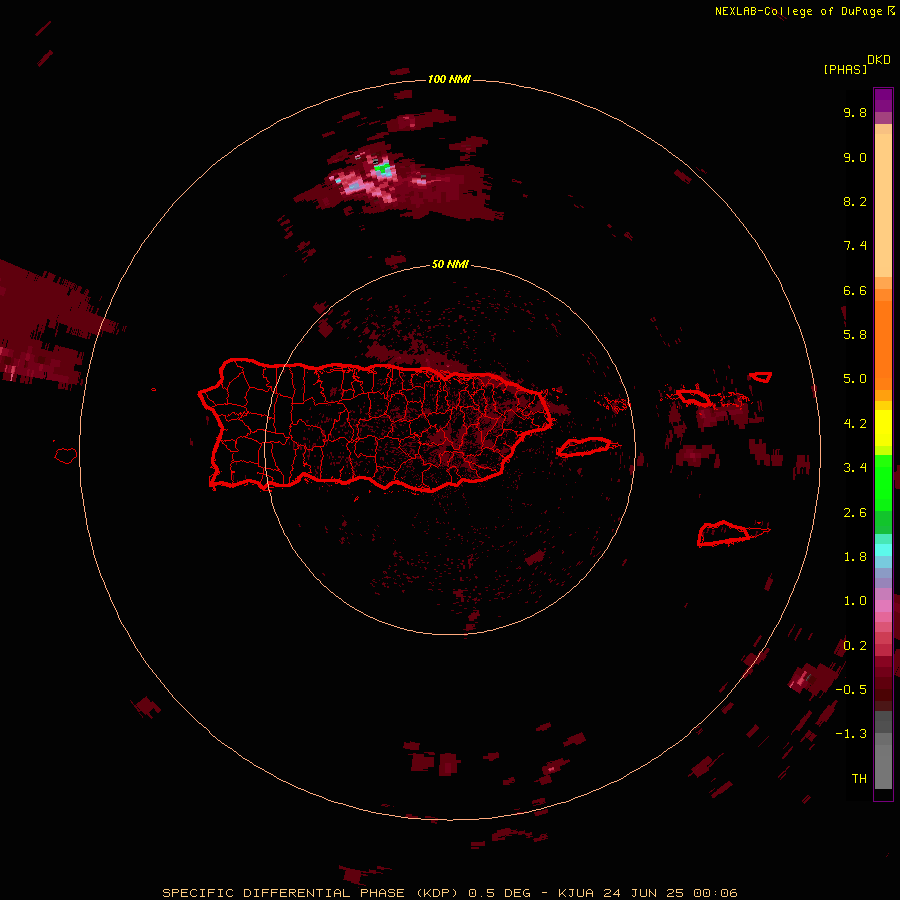Click the green high-KDP cell north of island
This screenshot has width=900, height=900.
pyautogui.click(x=382, y=168)
